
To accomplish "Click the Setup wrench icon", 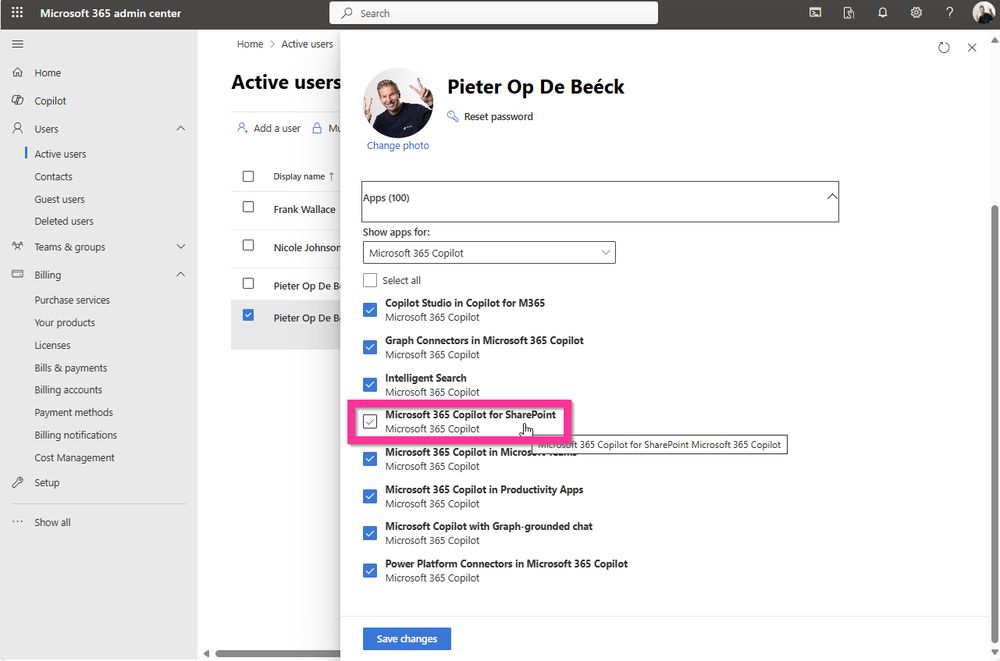I will tap(18, 482).
